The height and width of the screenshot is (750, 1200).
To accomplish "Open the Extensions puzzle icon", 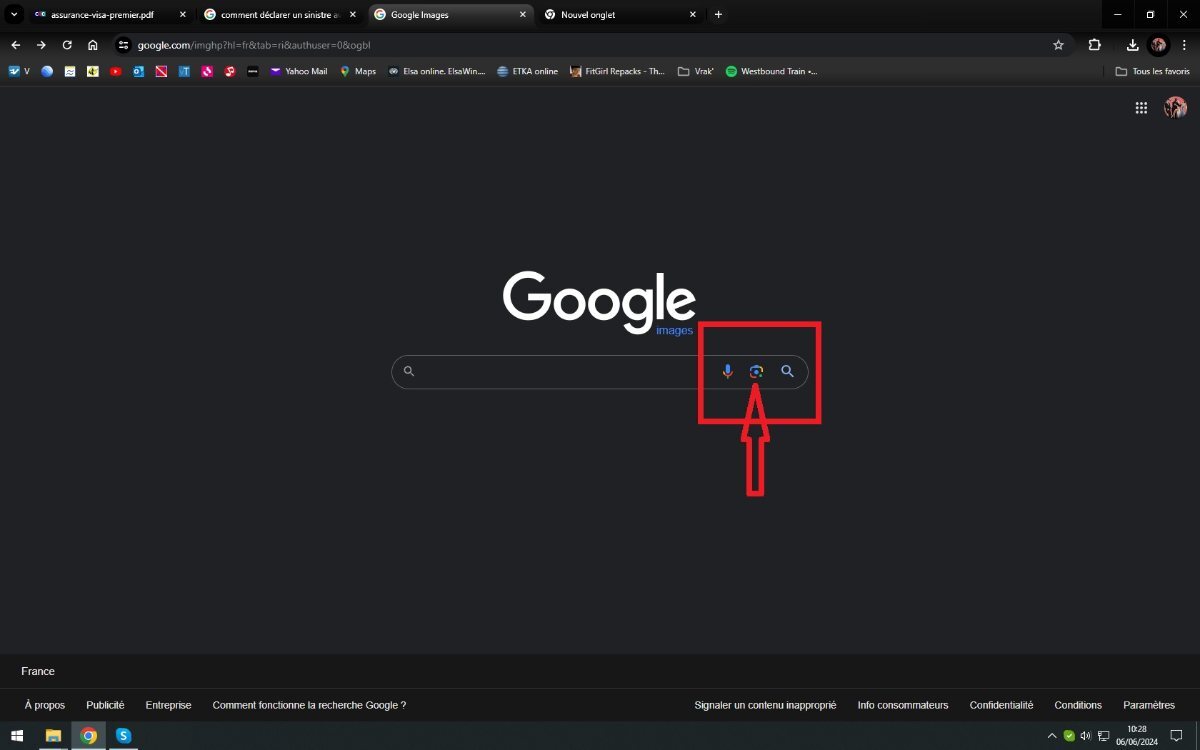I will click(1094, 45).
